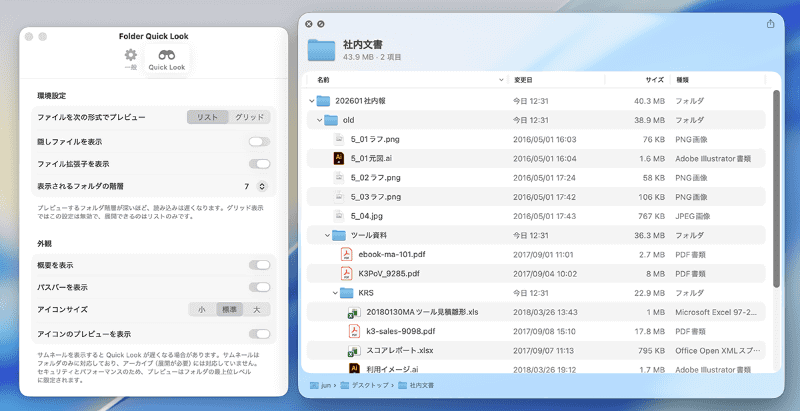Click Illustrator icon of 5_01元図.ai
Image resolution: width=800 pixels, height=411 pixels.
tap(339, 159)
